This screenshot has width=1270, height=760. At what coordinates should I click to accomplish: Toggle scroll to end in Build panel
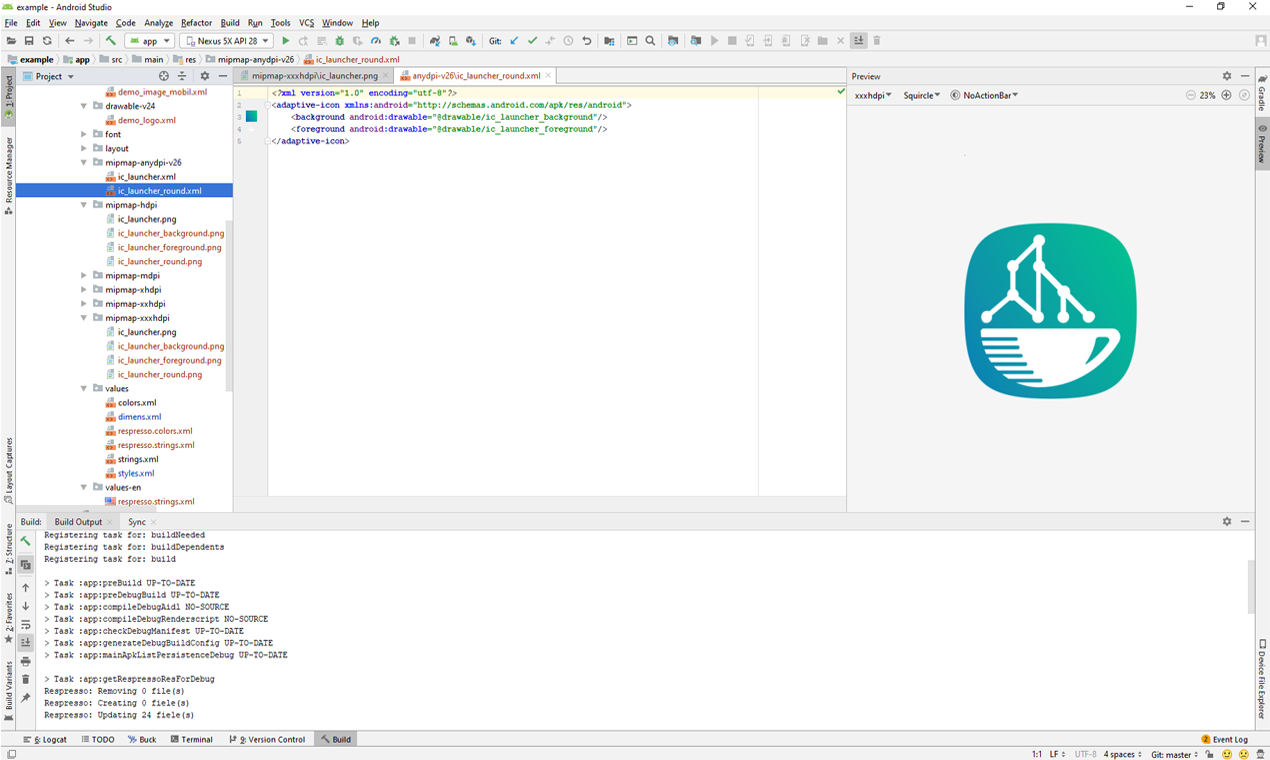[x=26, y=642]
